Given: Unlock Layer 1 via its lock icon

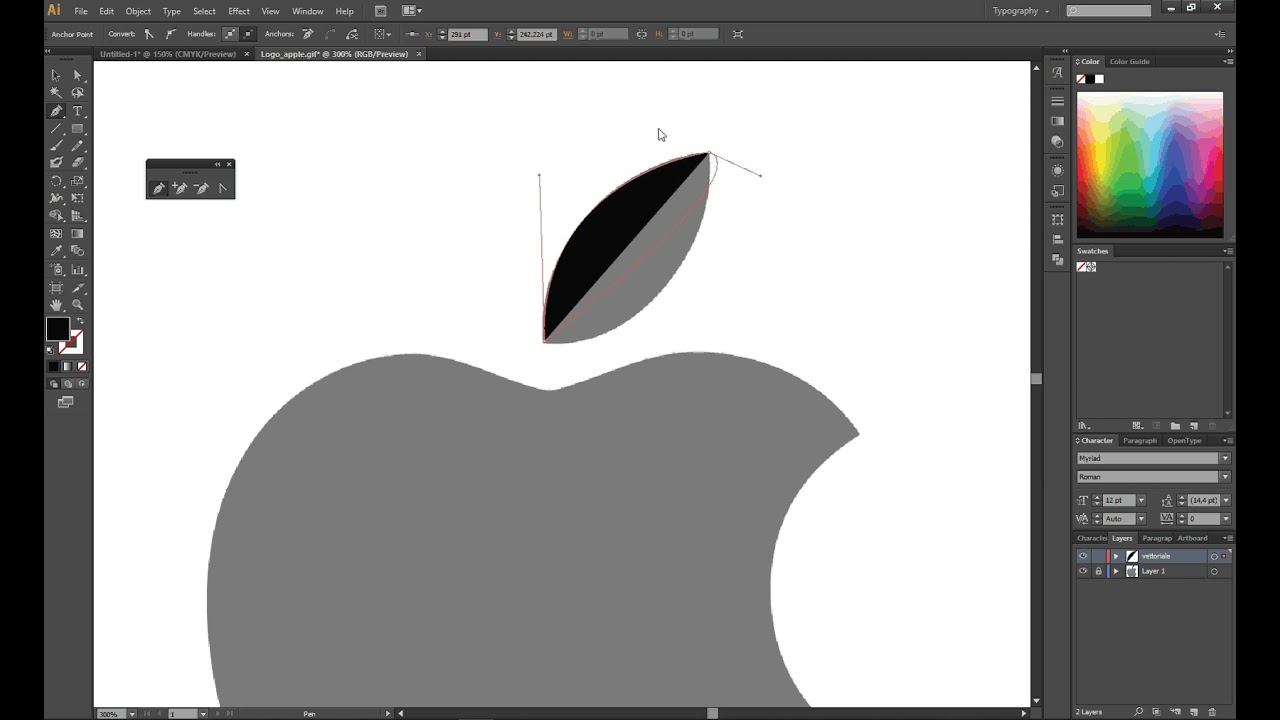Looking at the screenshot, I should tap(1098, 571).
